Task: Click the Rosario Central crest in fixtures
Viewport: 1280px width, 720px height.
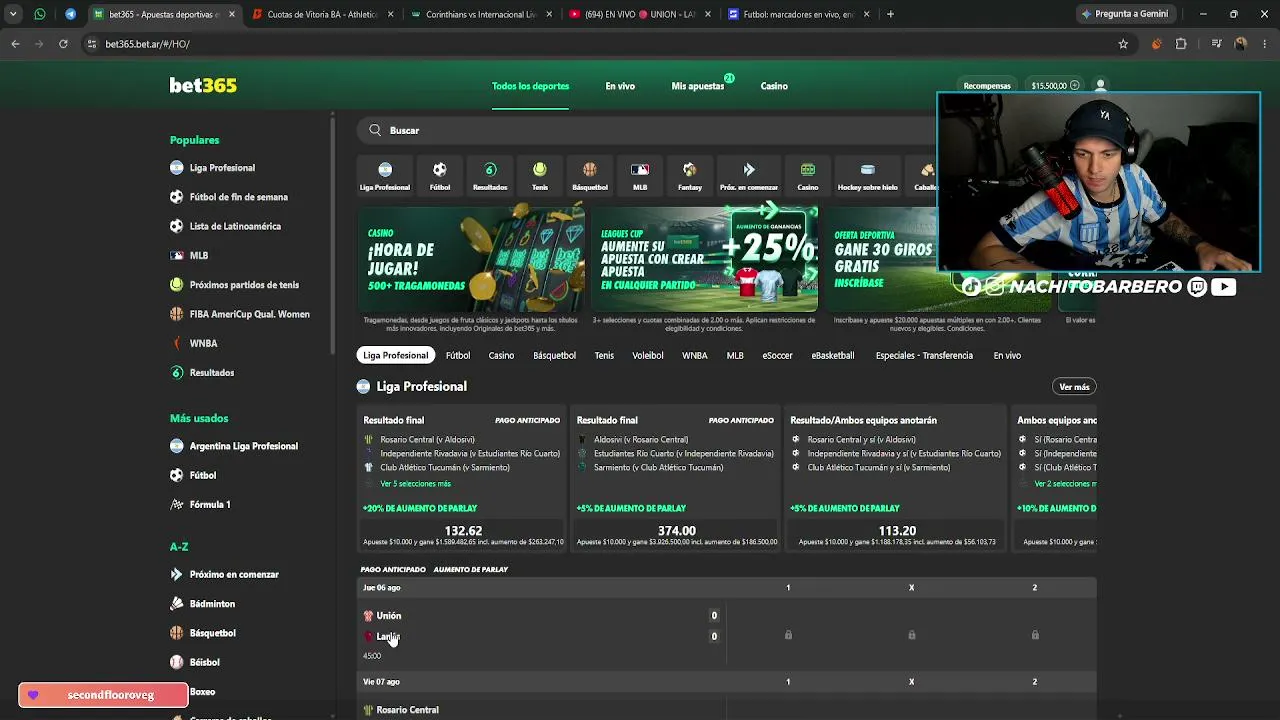Action: pyautogui.click(x=368, y=710)
